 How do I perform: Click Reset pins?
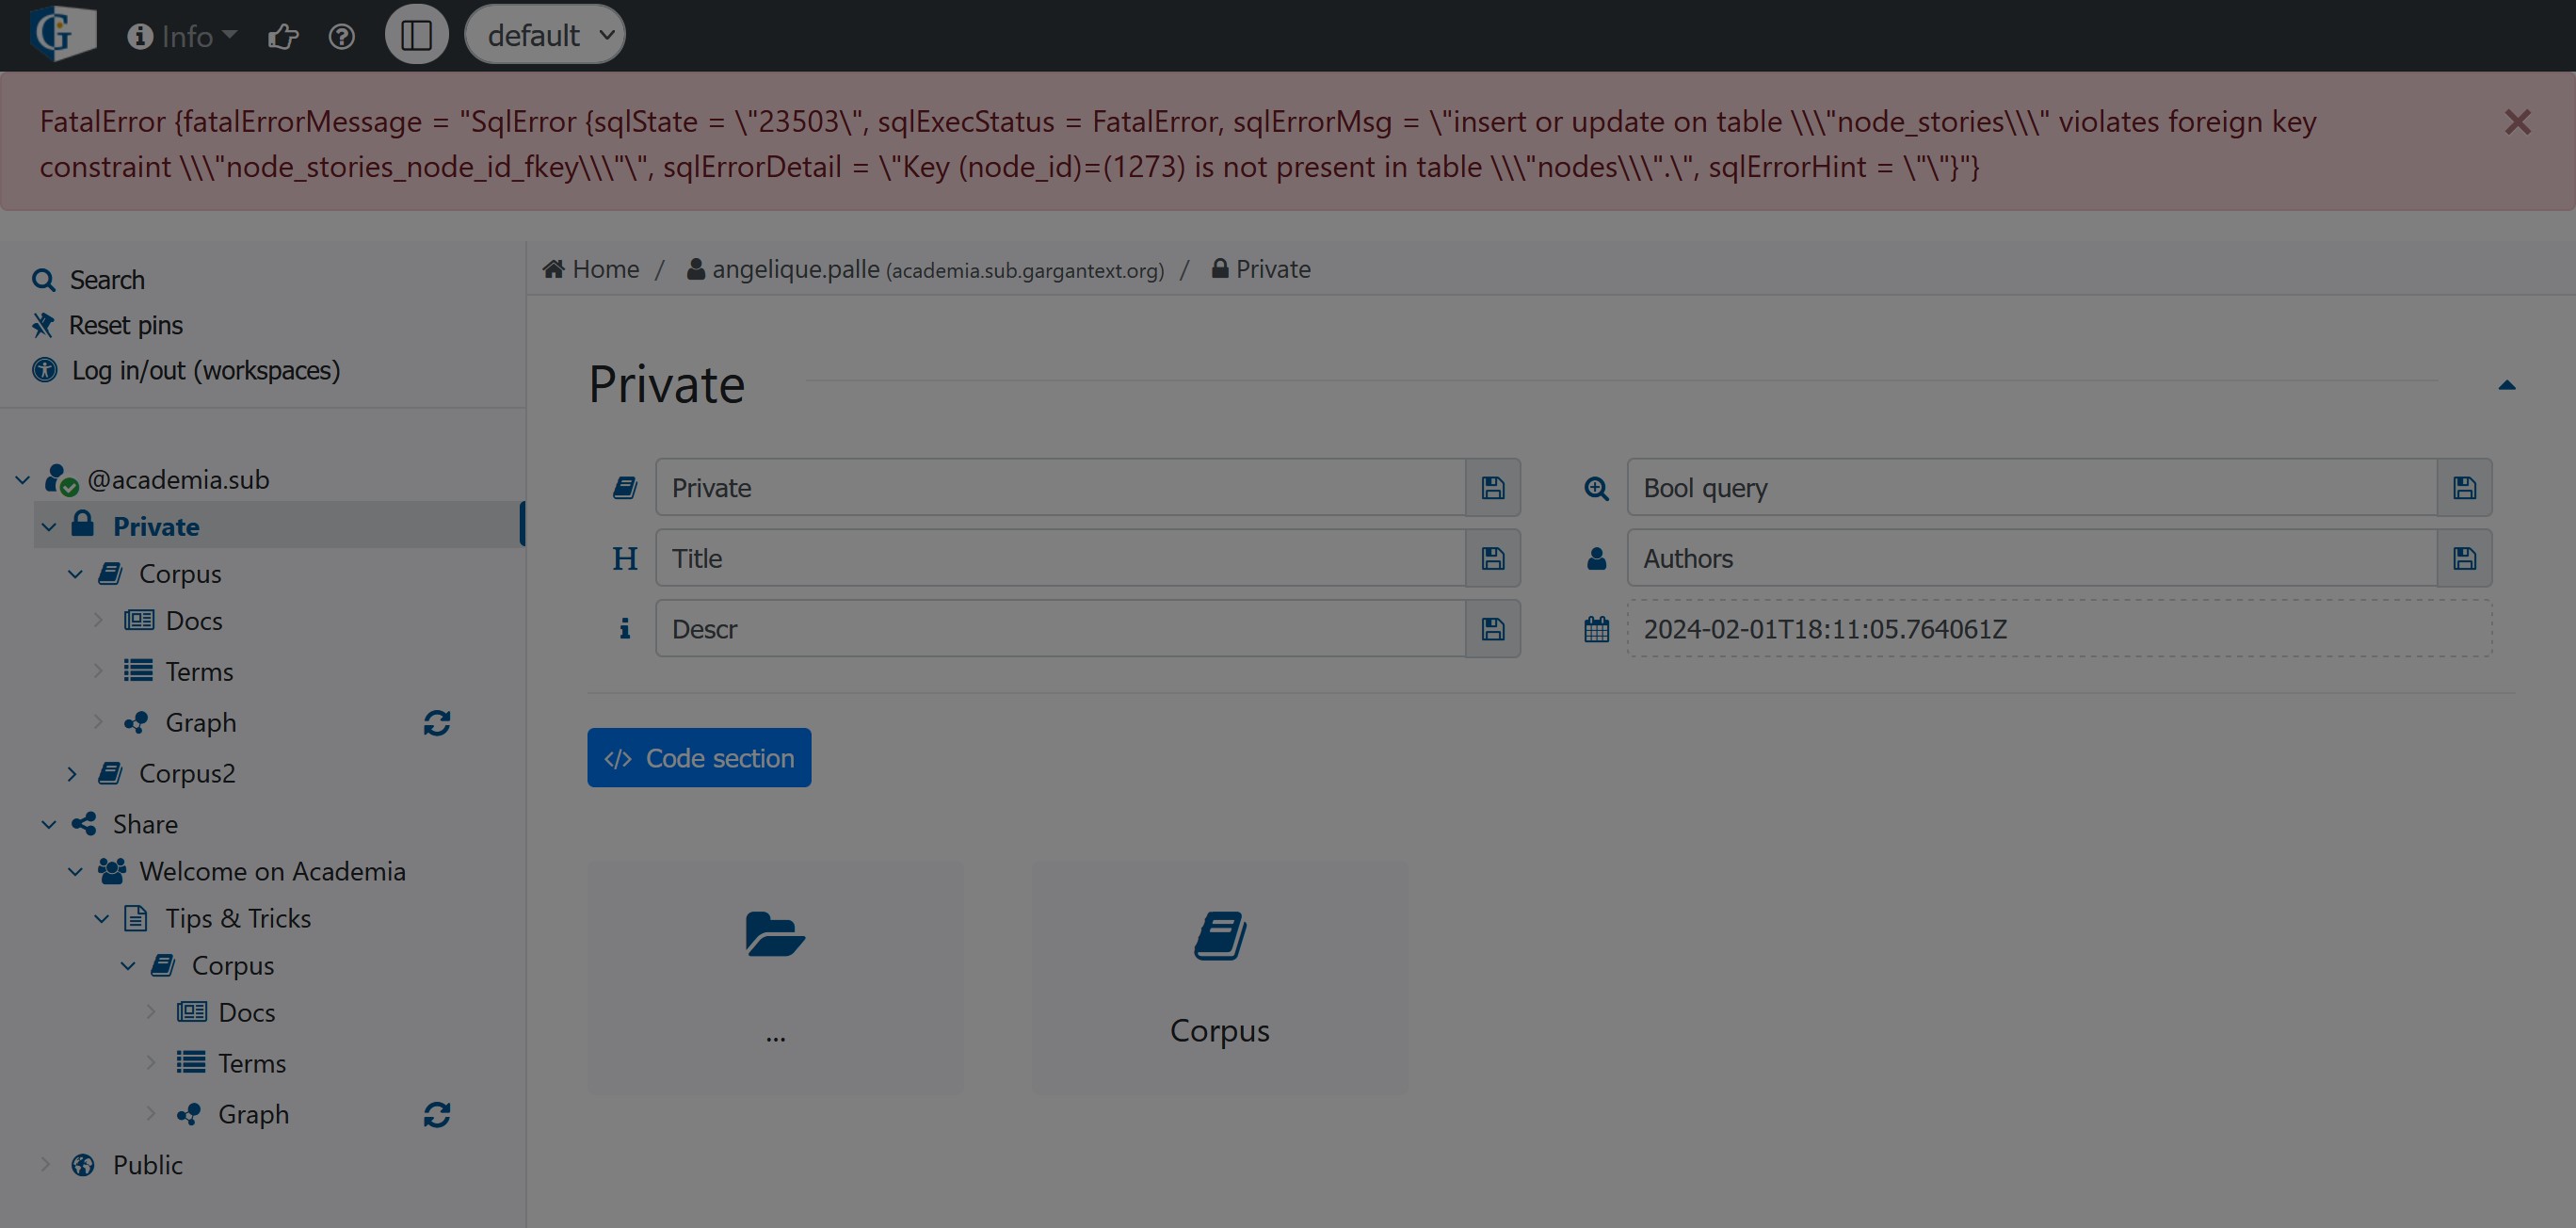(126, 324)
